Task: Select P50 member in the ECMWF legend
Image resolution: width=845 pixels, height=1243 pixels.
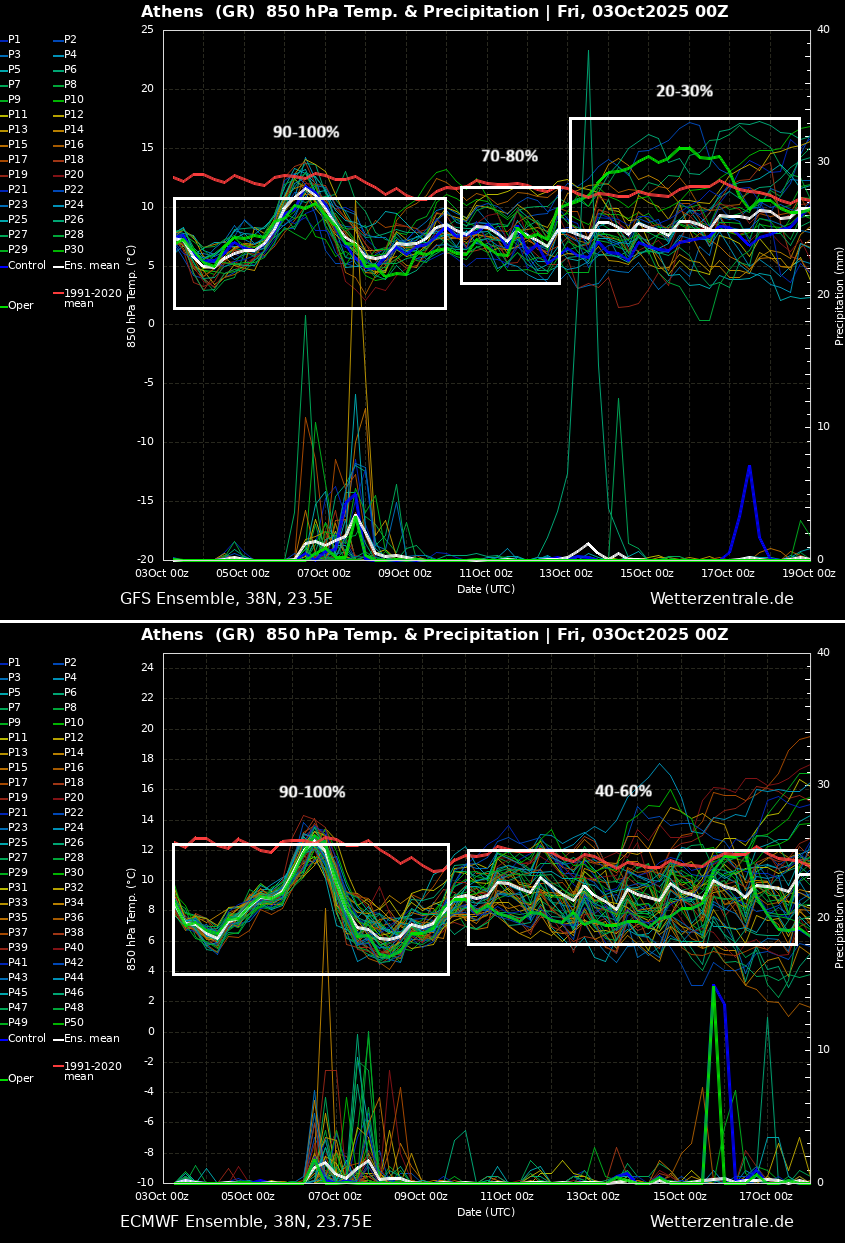Action: (x=73, y=1023)
